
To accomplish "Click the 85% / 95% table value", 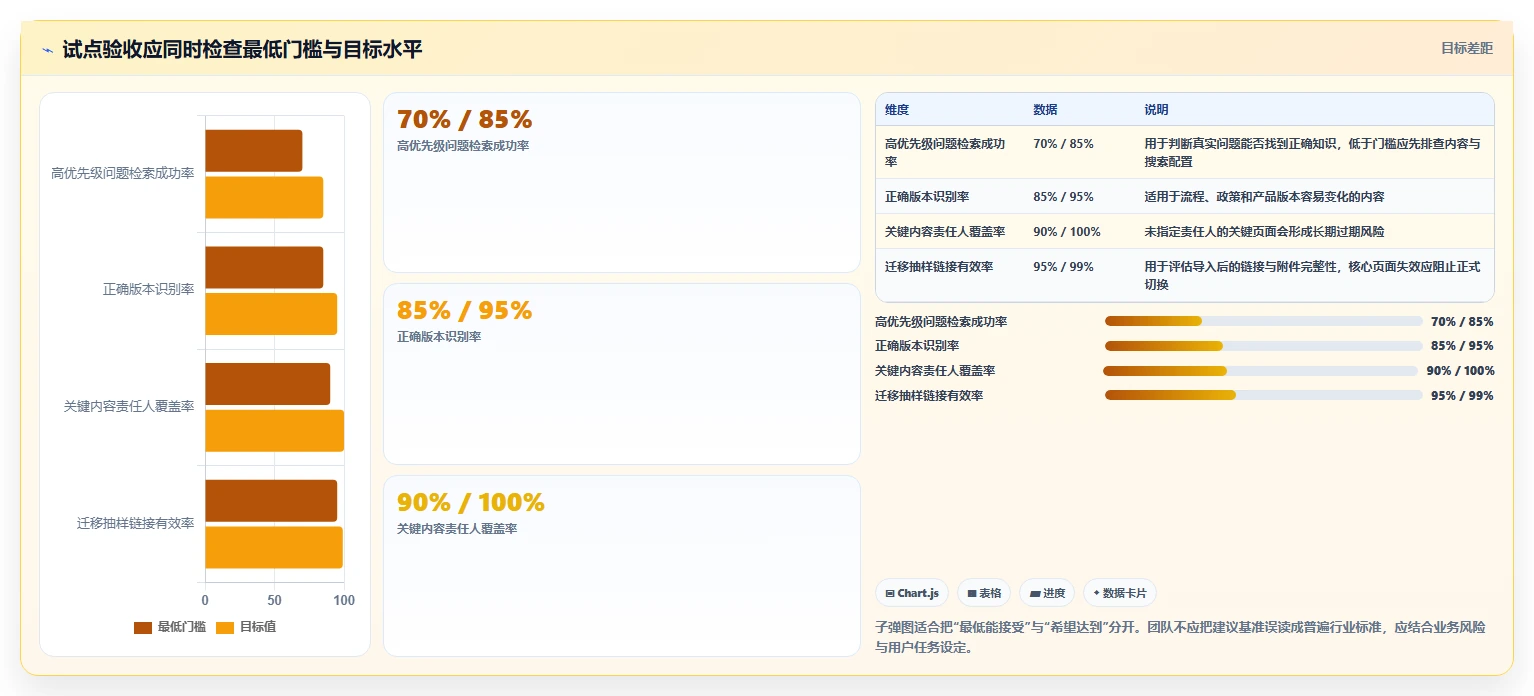I will click(1063, 197).
